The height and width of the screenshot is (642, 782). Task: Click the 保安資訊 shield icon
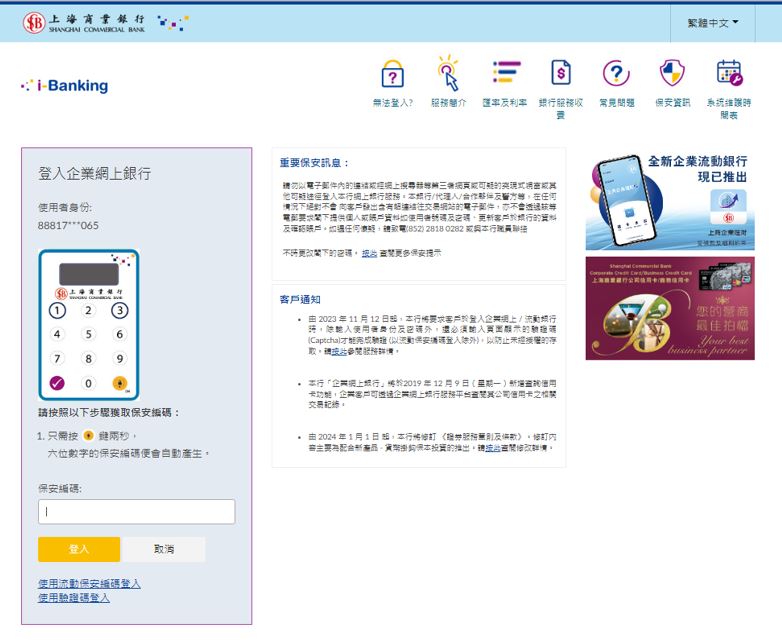(x=672, y=74)
